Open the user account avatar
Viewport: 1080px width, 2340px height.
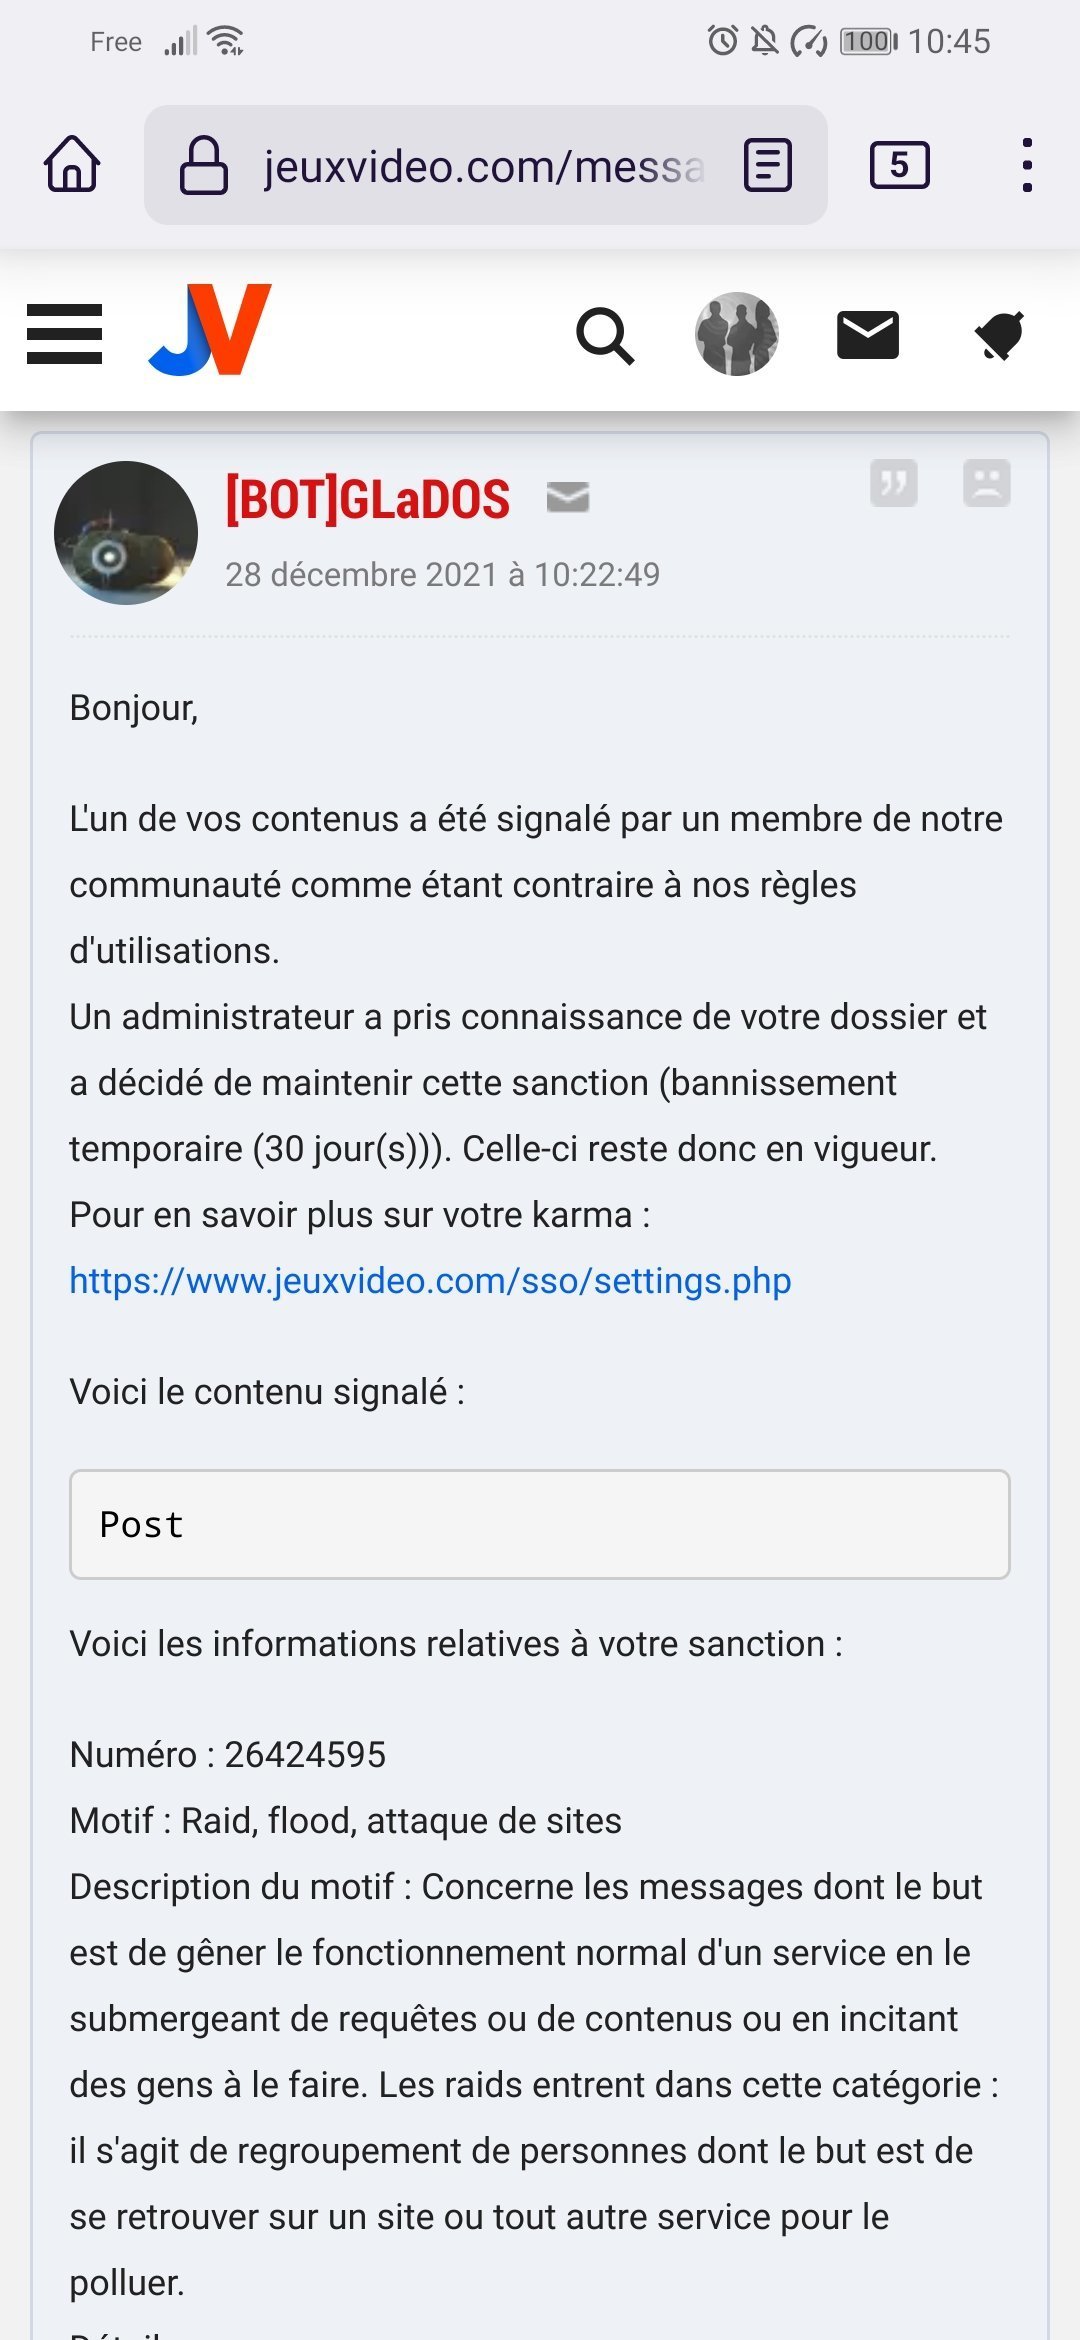click(737, 334)
